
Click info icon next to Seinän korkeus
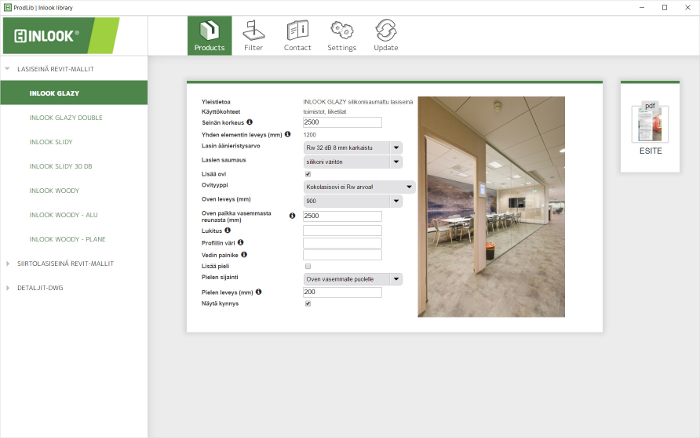click(x=249, y=122)
